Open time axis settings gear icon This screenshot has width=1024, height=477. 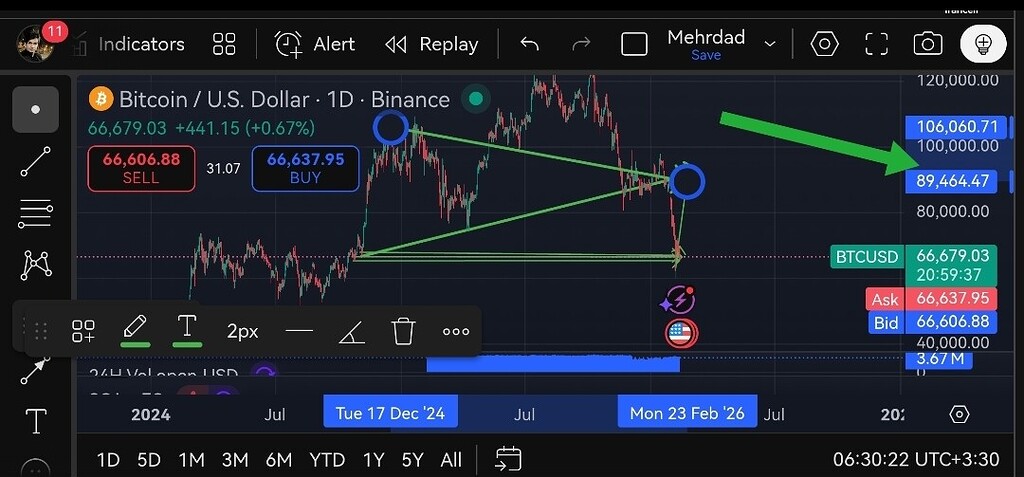[959, 414]
